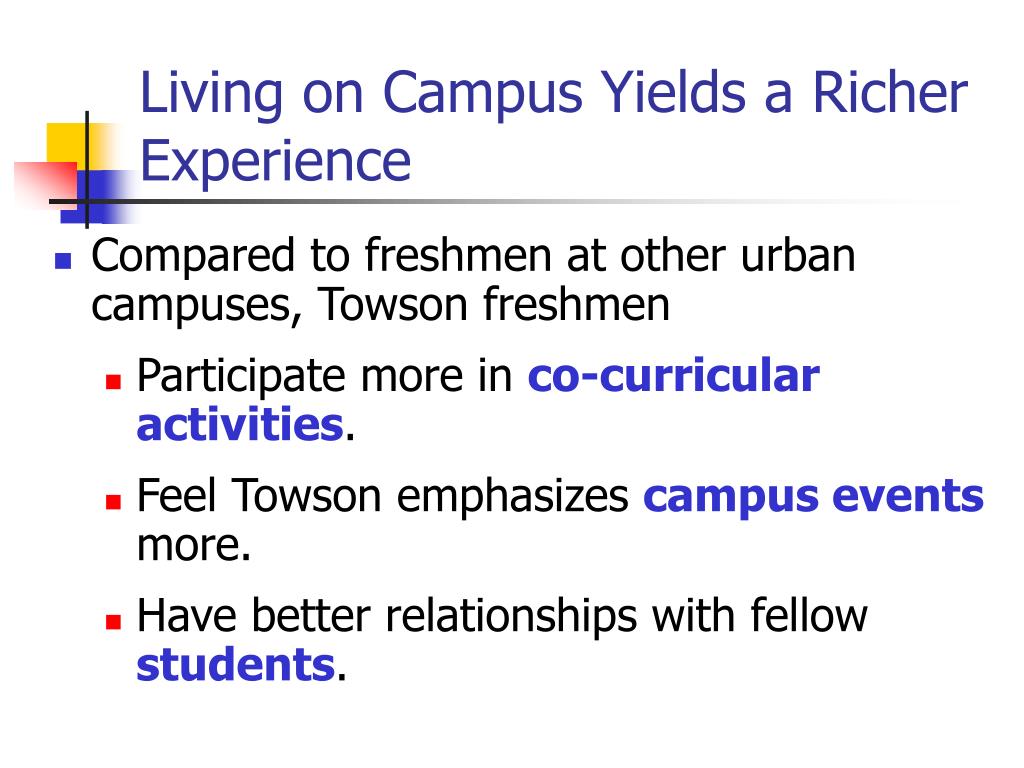Click 'Participate more in' text
Image resolution: width=1024 pixels, height=768 pixels.
pyautogui.click(x=325, y=376)
